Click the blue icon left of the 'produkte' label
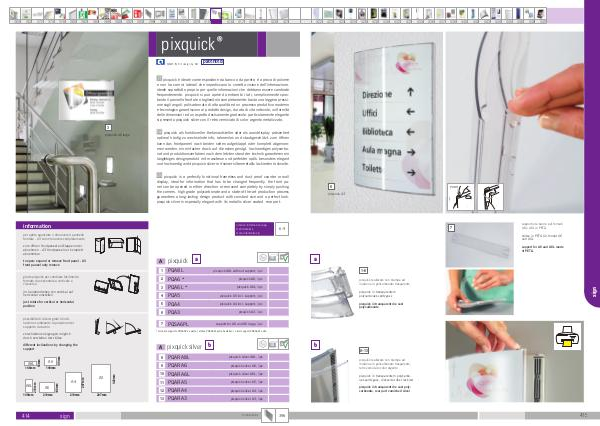 [x=160, y=62]
